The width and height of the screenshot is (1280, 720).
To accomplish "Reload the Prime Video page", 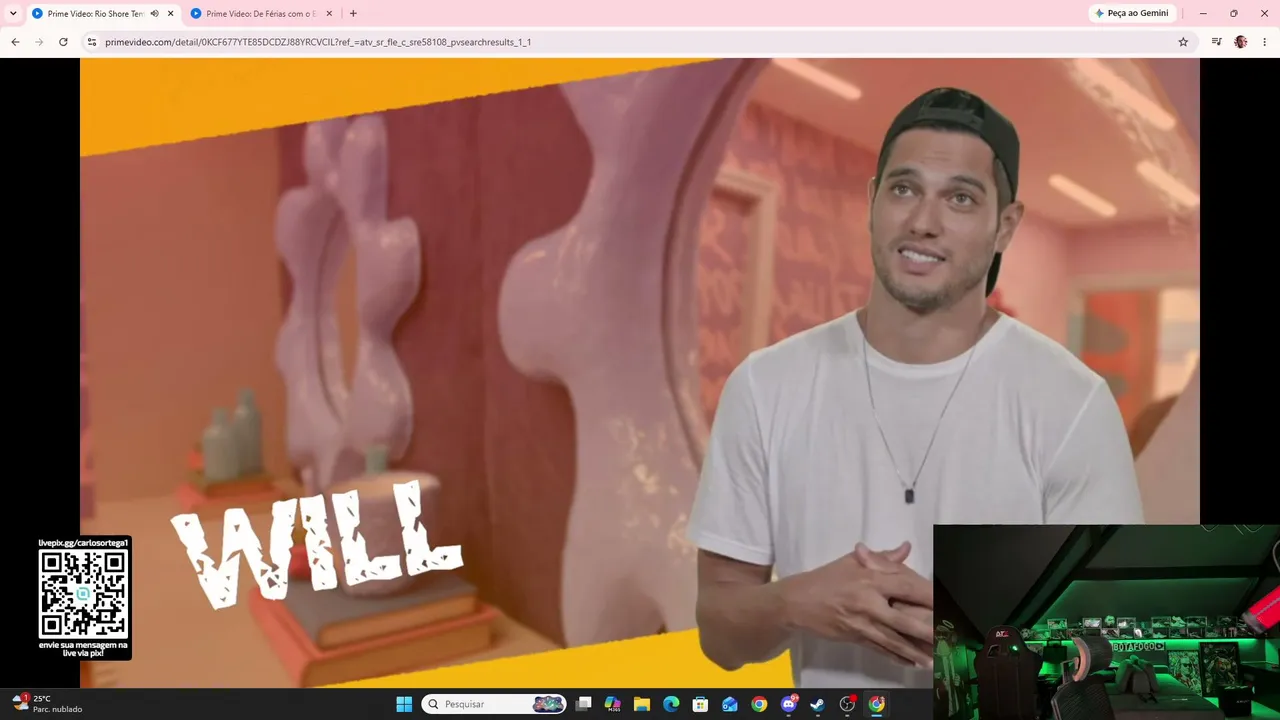I will [x=63, y=42].
